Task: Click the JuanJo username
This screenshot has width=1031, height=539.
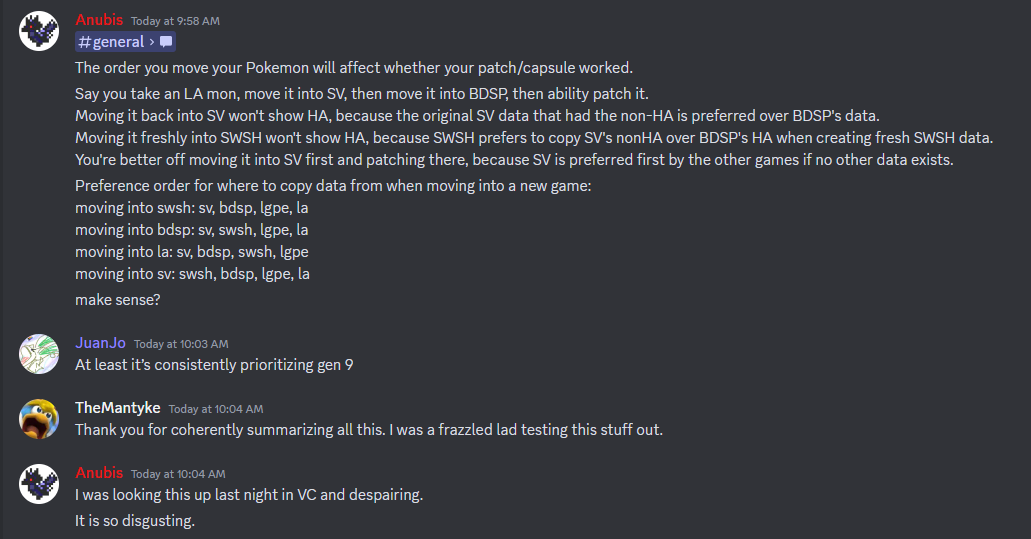Action: [x=100, y=343]
